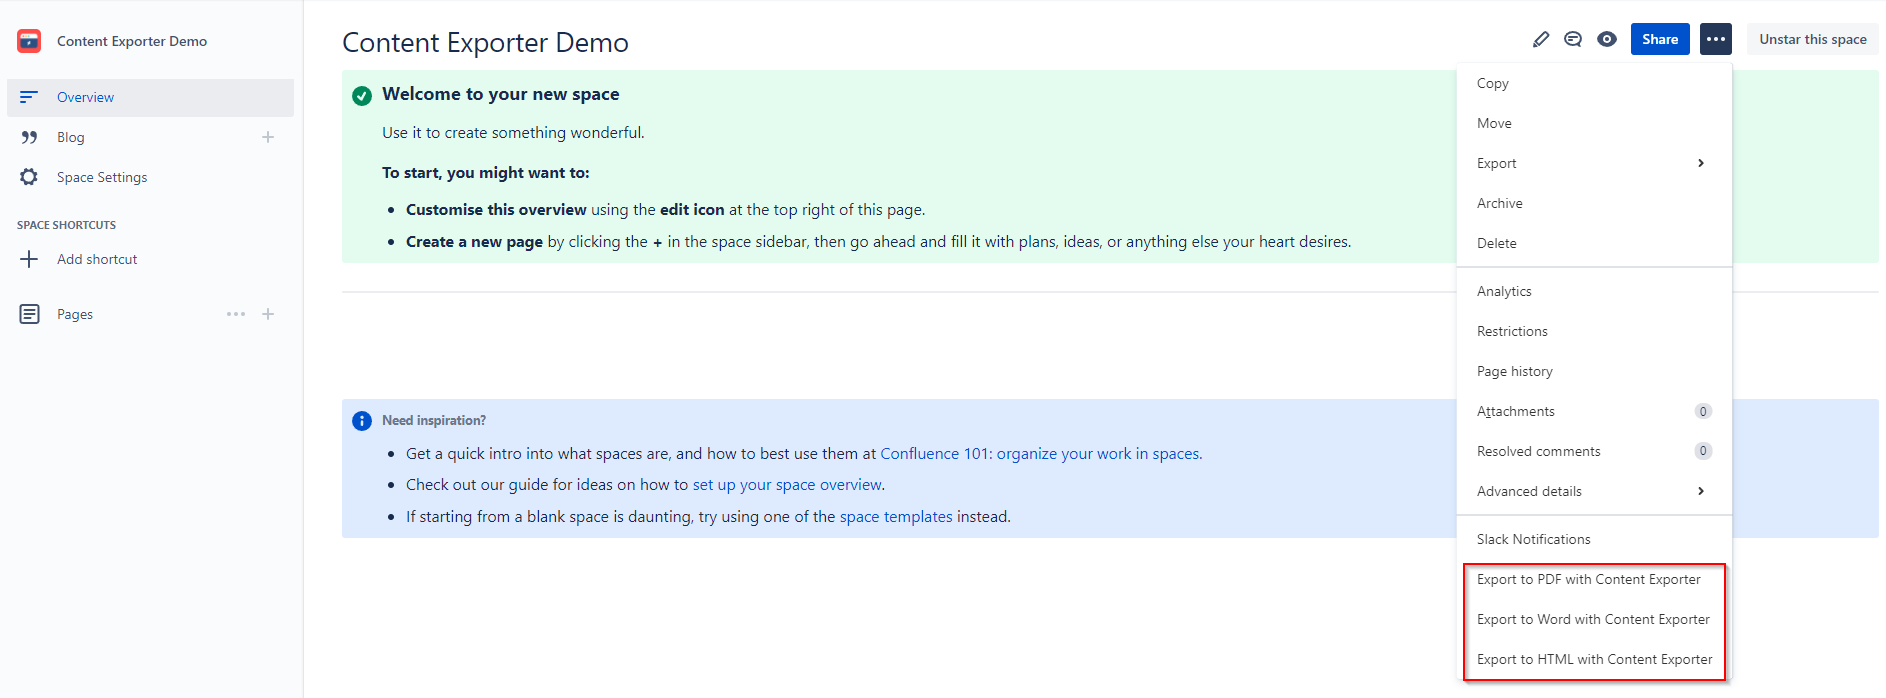Select Overview in the sidebar
The image size is (1886, 698).
click(150, 97)
